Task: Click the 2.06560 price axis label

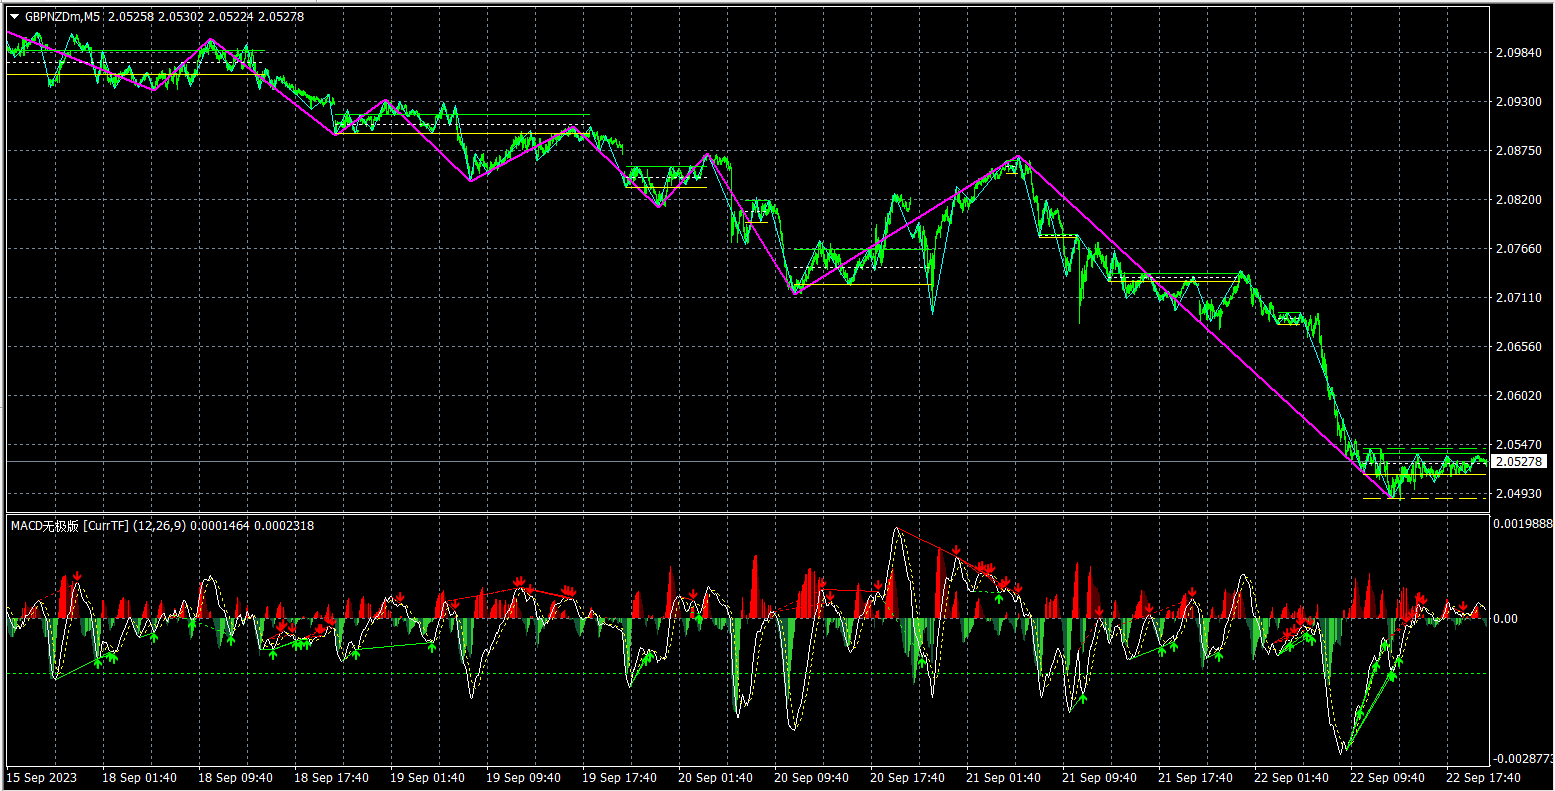Action: 1519,347
